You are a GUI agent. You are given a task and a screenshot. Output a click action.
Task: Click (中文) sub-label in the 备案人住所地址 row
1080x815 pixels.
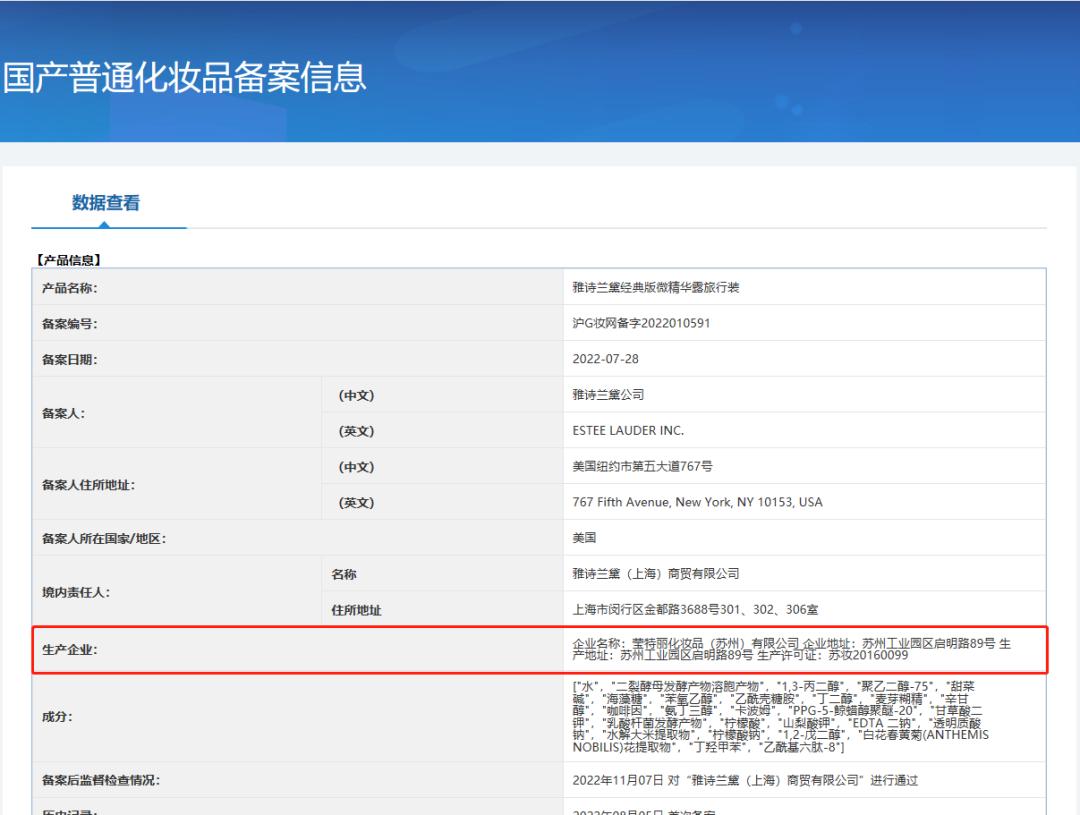(356, 467)
